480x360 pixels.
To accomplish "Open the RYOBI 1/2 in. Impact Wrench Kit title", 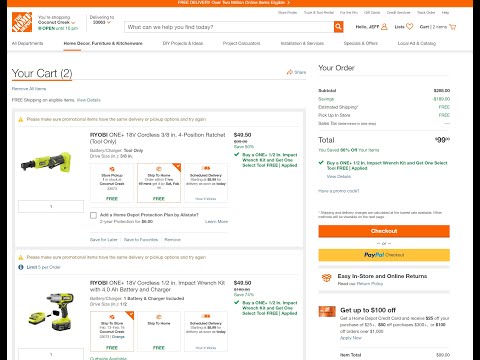I will [x=158, y=286].
